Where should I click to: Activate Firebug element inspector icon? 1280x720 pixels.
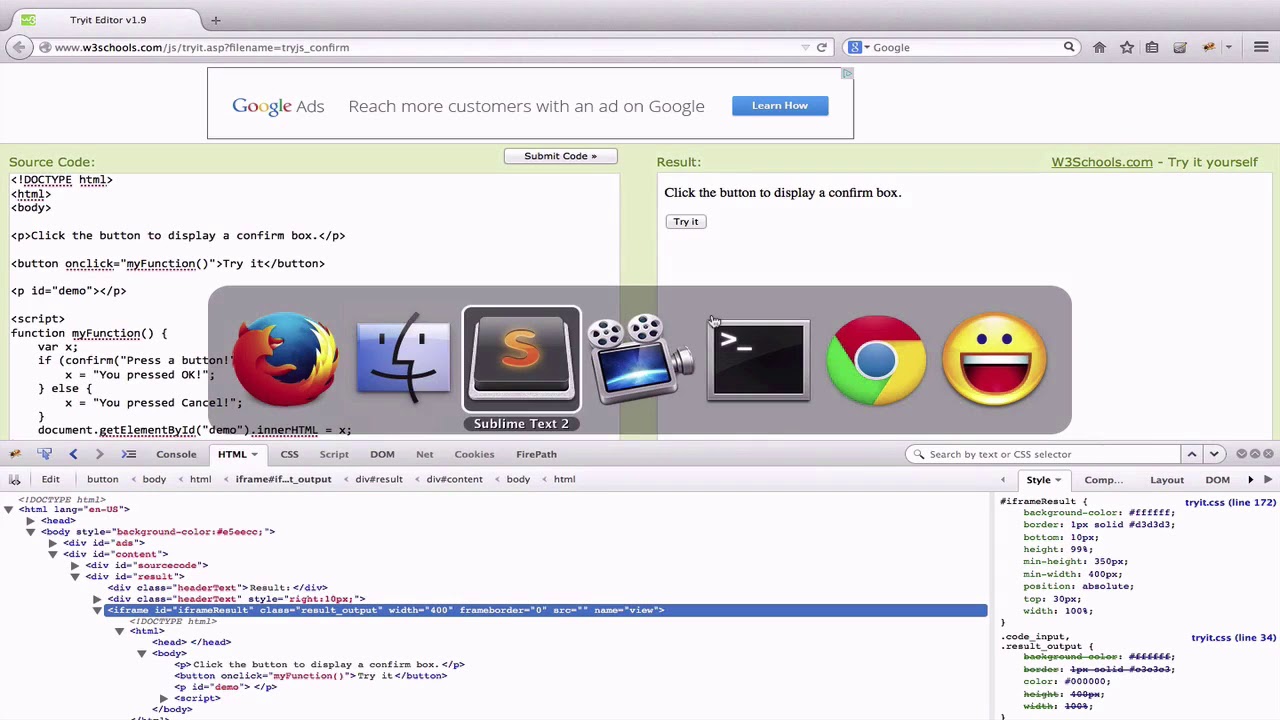(x=44, y=454)
